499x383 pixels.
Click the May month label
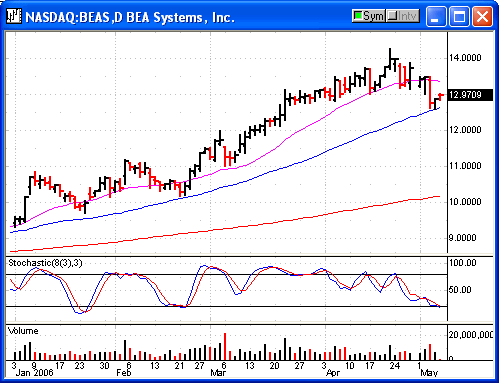429,373
